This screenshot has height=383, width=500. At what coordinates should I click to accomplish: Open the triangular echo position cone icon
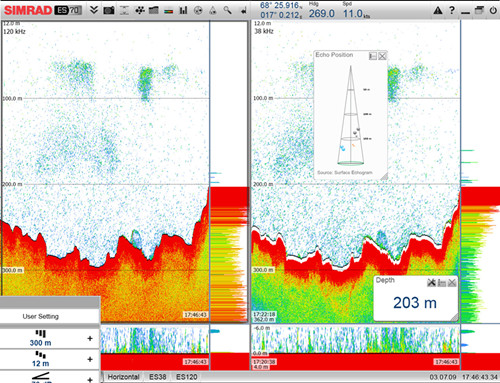coord(212,11)
